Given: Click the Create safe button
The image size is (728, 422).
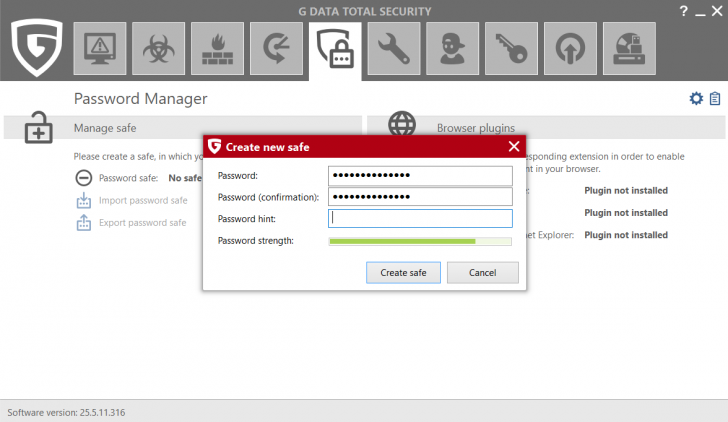Looking at the screenshot, I should coord(403,273).
